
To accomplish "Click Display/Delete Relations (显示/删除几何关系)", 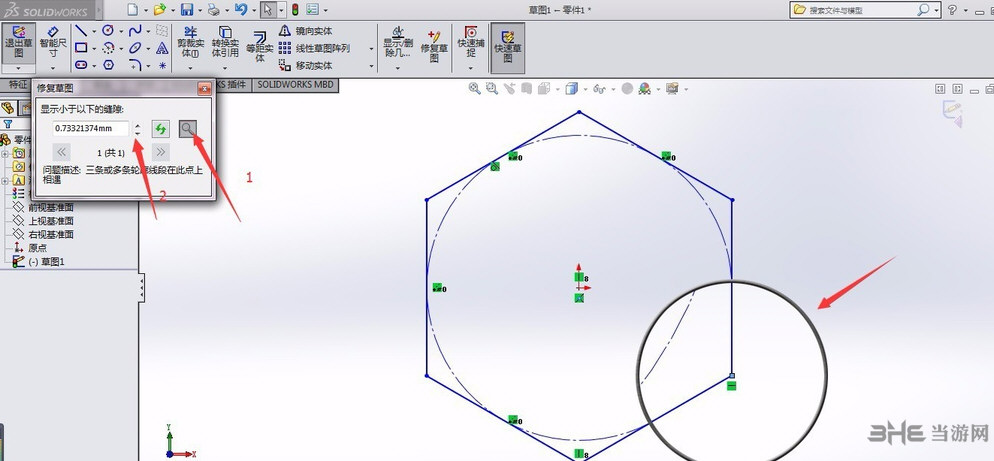I will click(397, 42).
